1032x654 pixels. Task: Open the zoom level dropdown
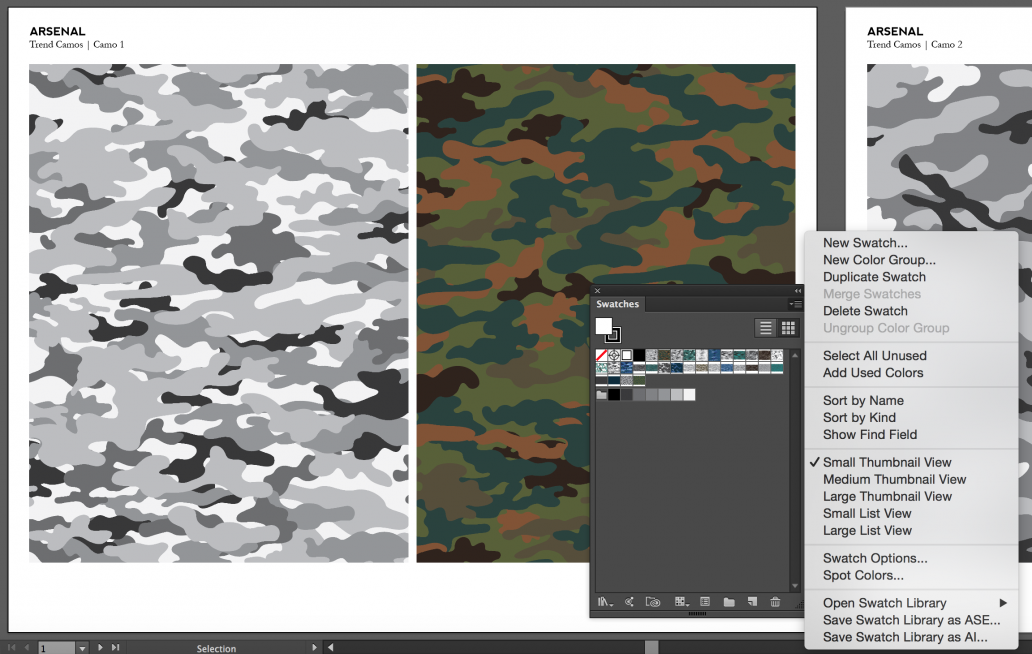[81, 647]
